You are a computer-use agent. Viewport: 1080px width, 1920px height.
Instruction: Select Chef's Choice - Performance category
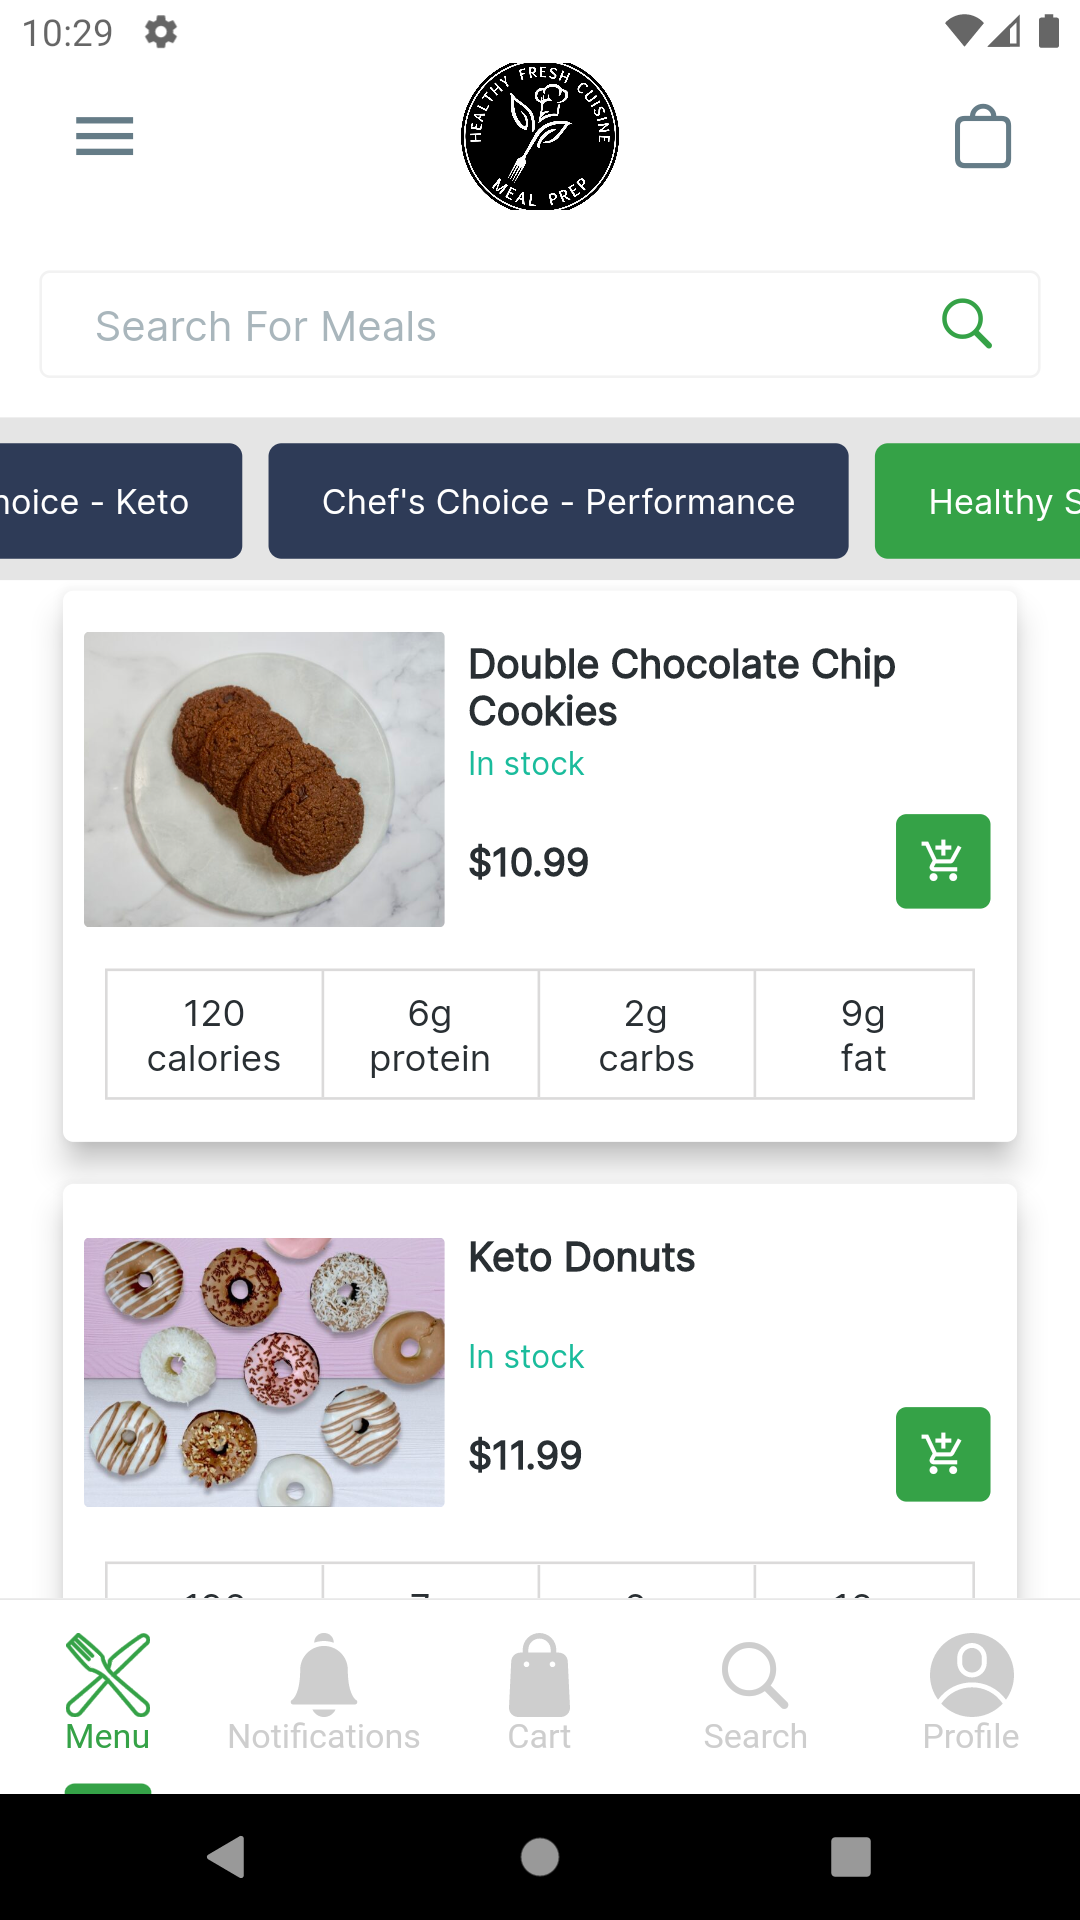coord(558,501)
